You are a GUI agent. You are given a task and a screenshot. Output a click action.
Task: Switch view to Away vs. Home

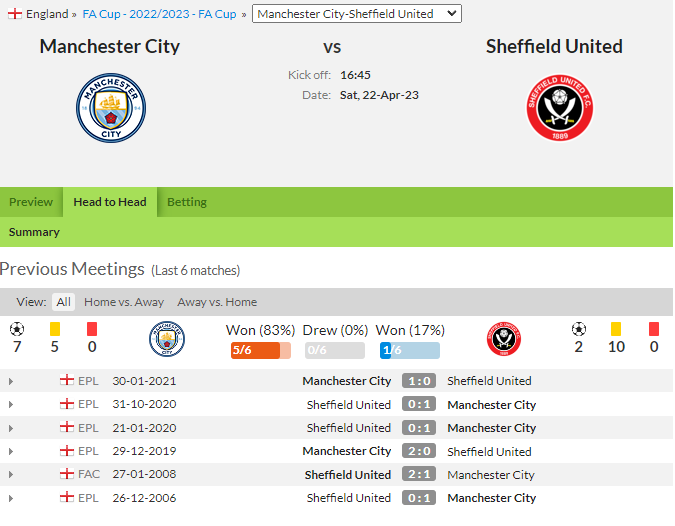(217, 302)
